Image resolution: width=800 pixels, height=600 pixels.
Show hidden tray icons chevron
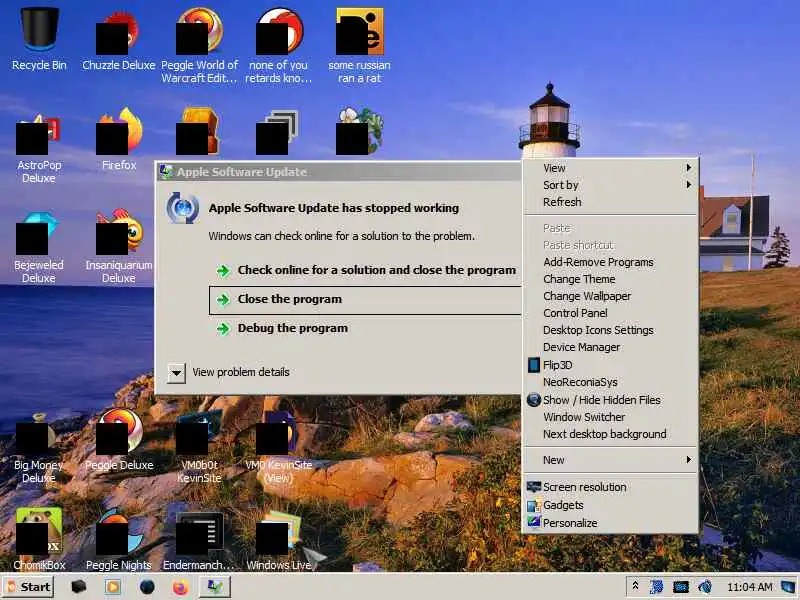click(x=635, y=586)
